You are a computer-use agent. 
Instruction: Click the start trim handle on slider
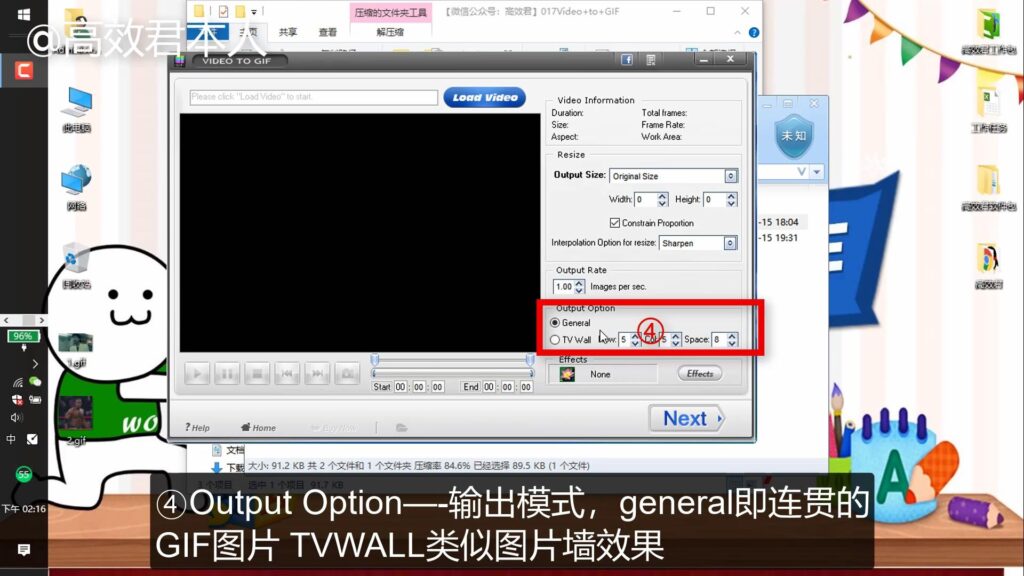tap(375, 360)
